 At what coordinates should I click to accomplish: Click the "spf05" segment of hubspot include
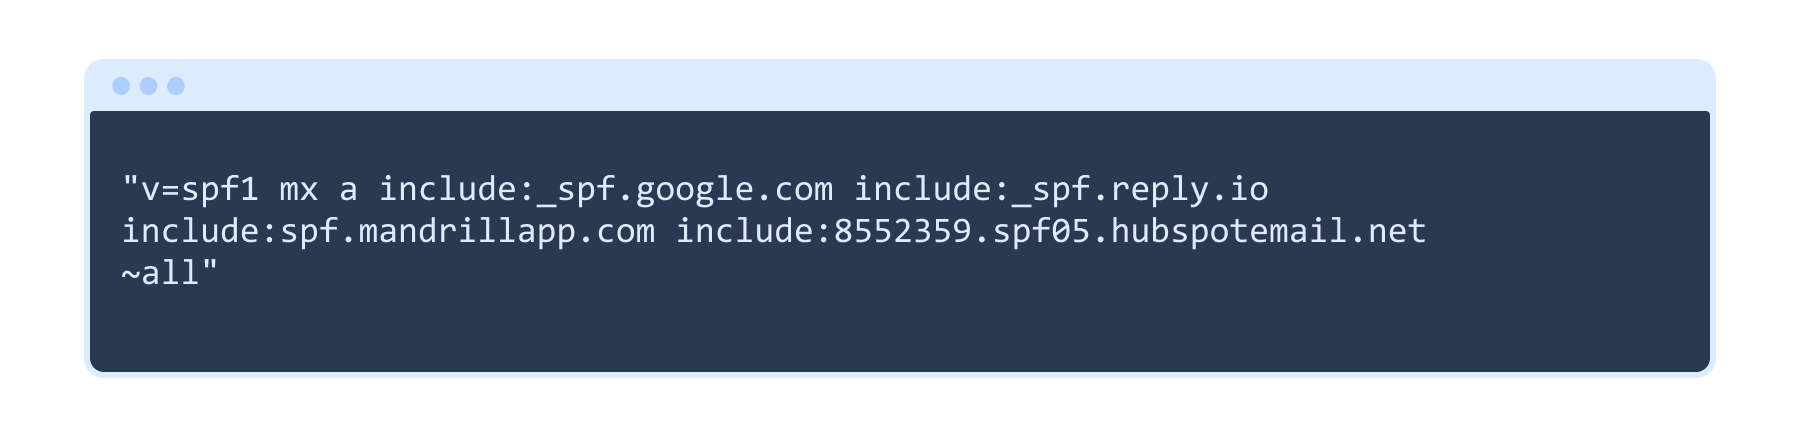click(1041, 231)
